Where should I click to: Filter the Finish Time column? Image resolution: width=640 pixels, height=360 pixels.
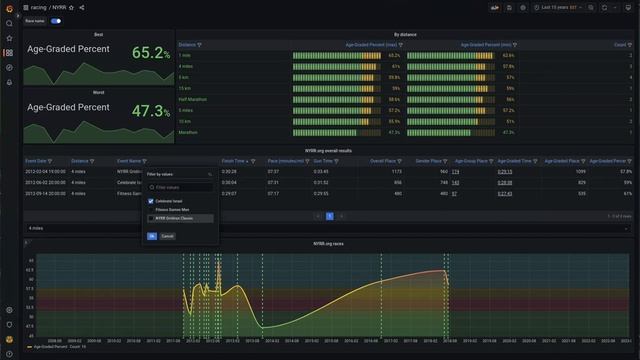(x=253, y=161)
